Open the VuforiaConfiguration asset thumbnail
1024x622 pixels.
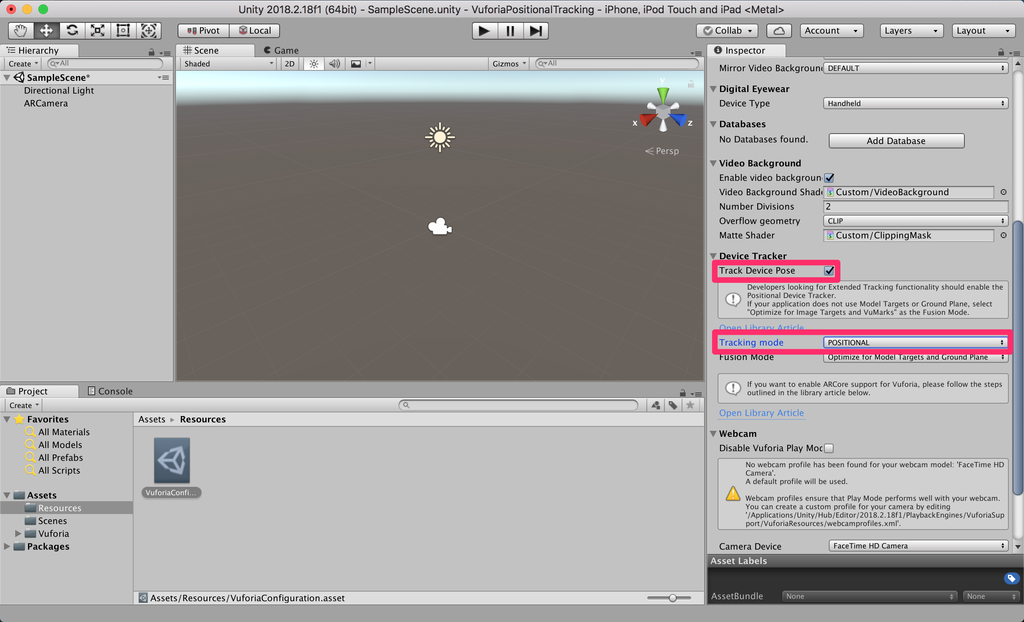(172, 461)
